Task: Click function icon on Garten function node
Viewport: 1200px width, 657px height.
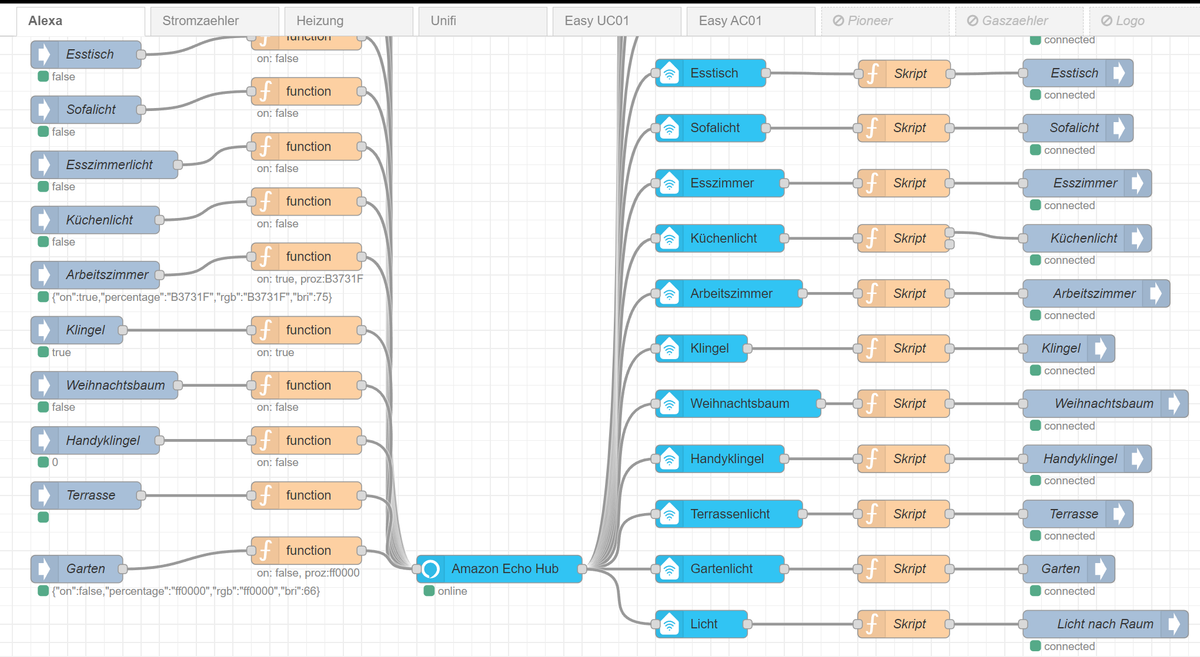Action: pos(264,551)
